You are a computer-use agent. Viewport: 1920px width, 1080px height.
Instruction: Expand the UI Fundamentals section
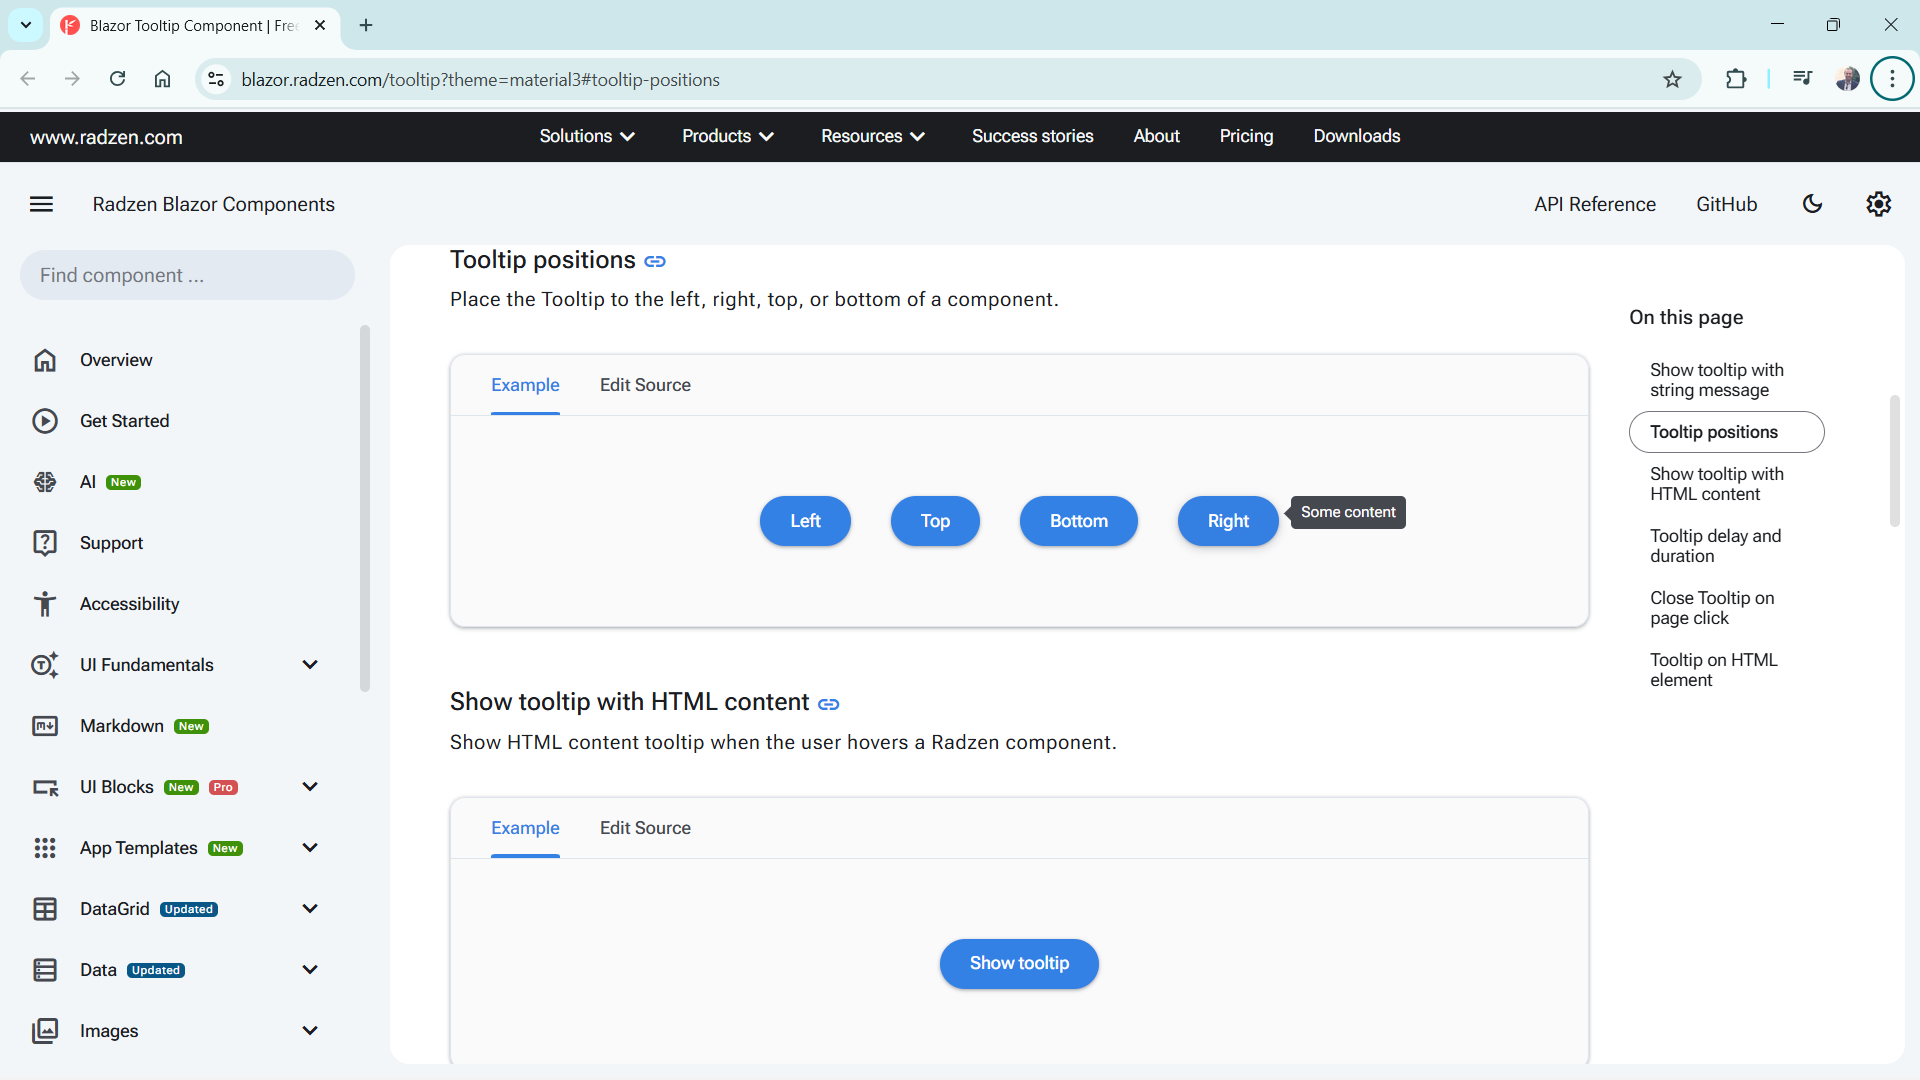point(310,665)
